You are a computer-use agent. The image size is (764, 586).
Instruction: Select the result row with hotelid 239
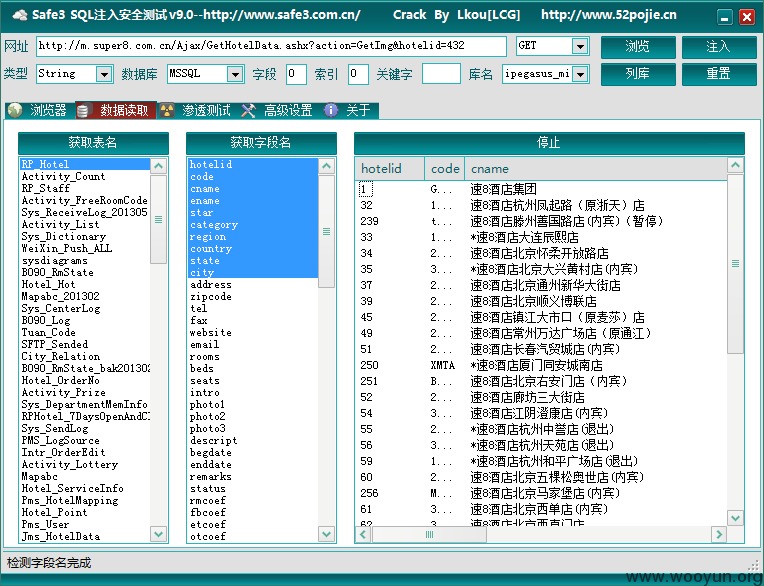[x=541, y=221]
